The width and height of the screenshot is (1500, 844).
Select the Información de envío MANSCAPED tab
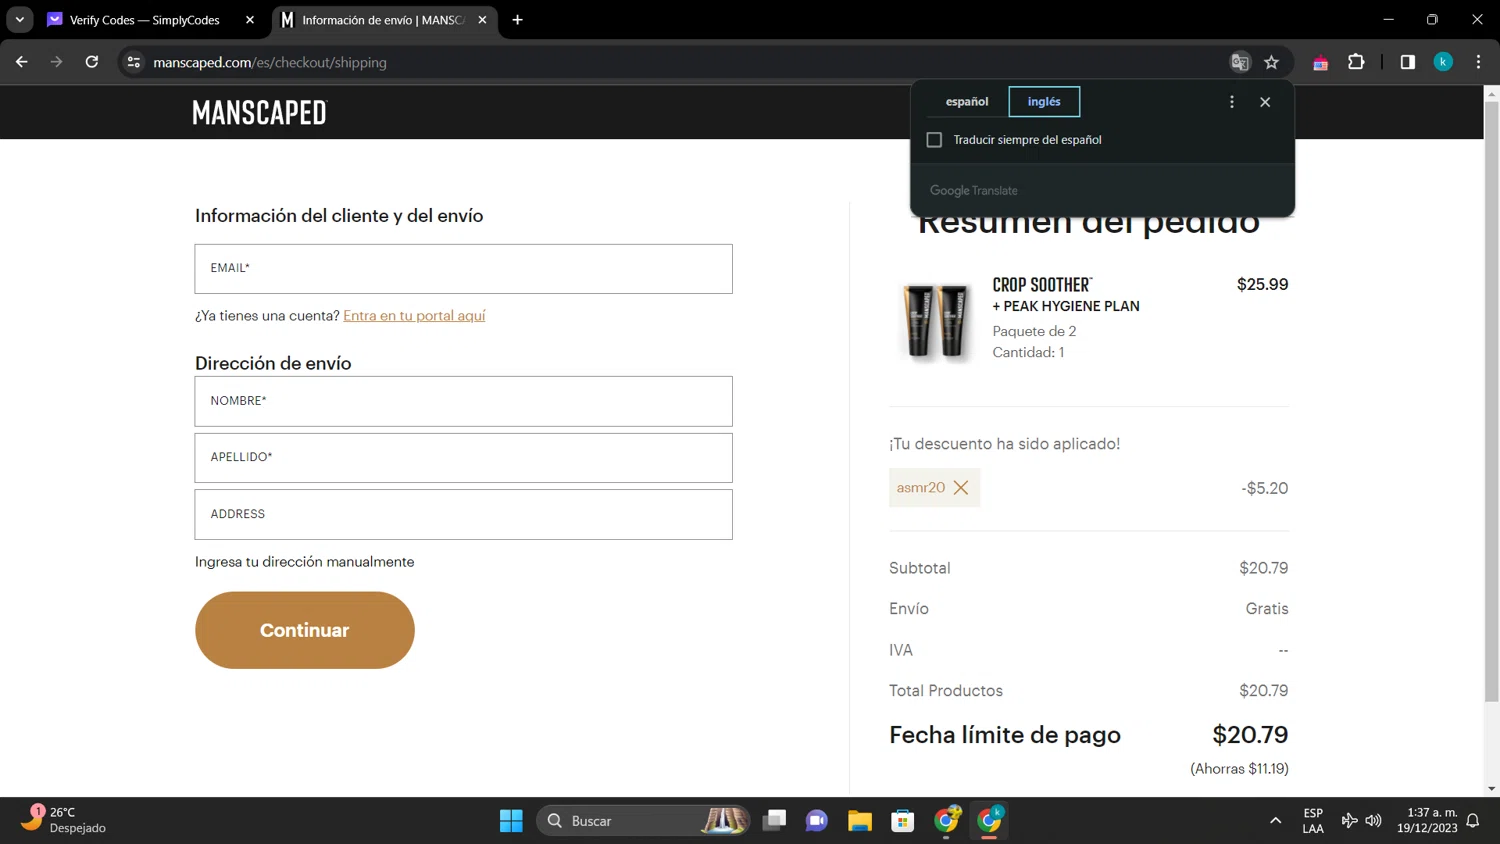(x=384, y=20)
